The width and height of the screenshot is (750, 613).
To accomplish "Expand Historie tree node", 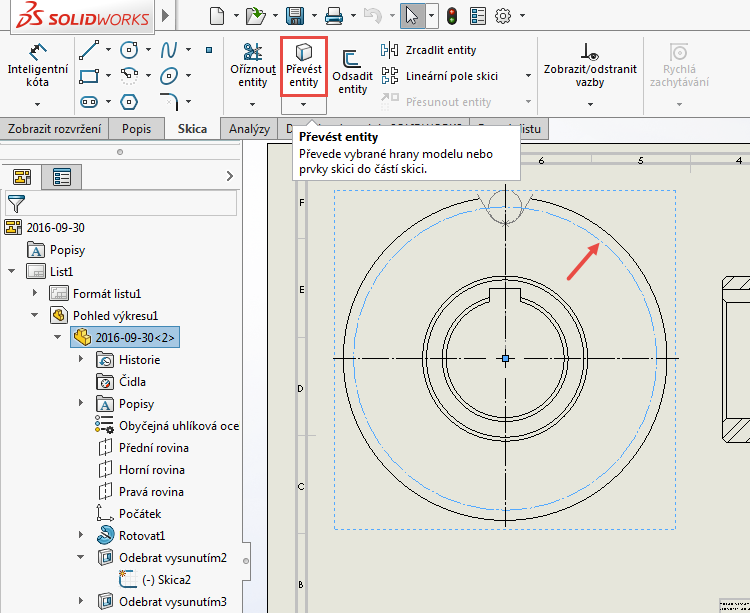I will pos(81,359).
